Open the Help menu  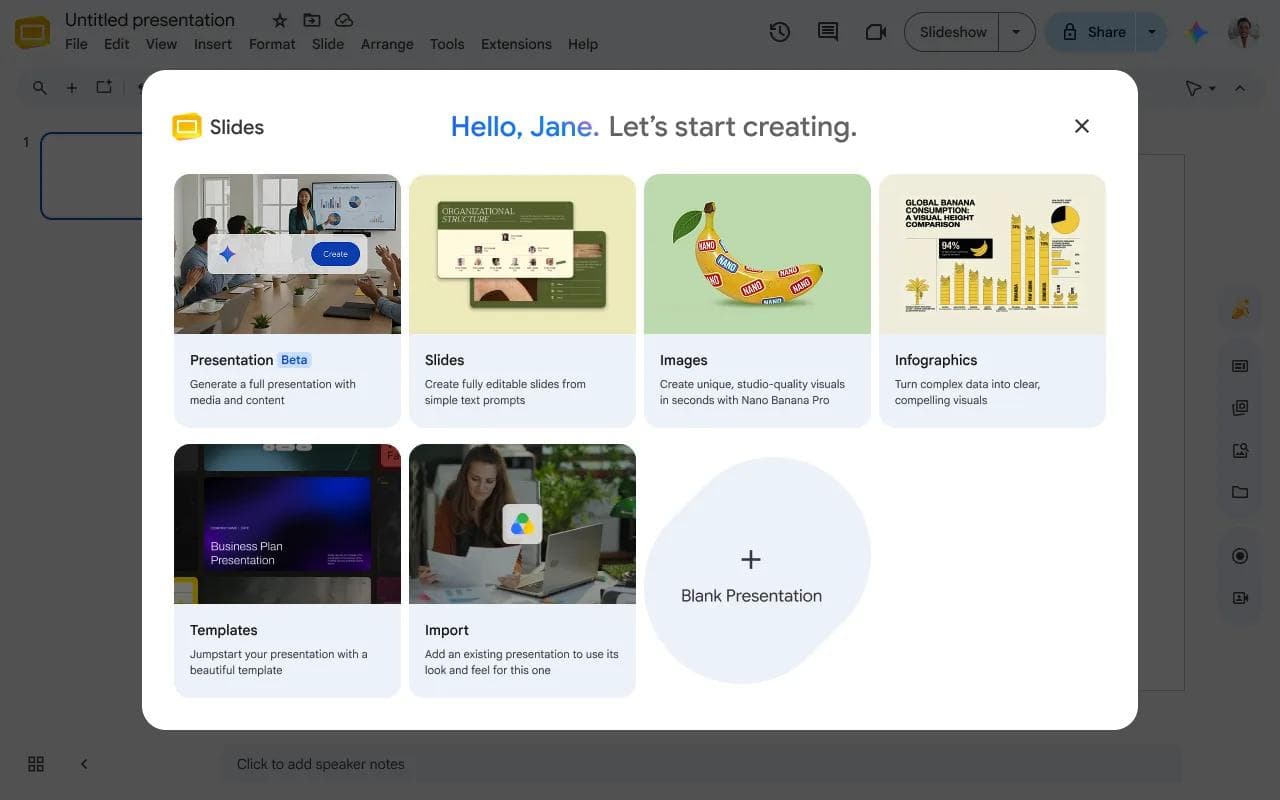coord(583,44)
